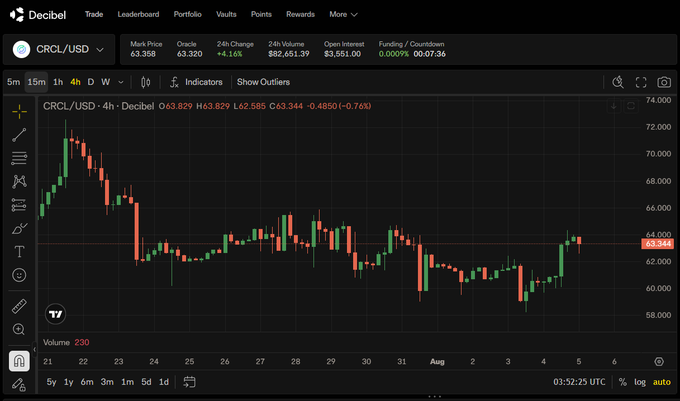
Task: Open the chart settings gear icon
Action: (659, 362)
